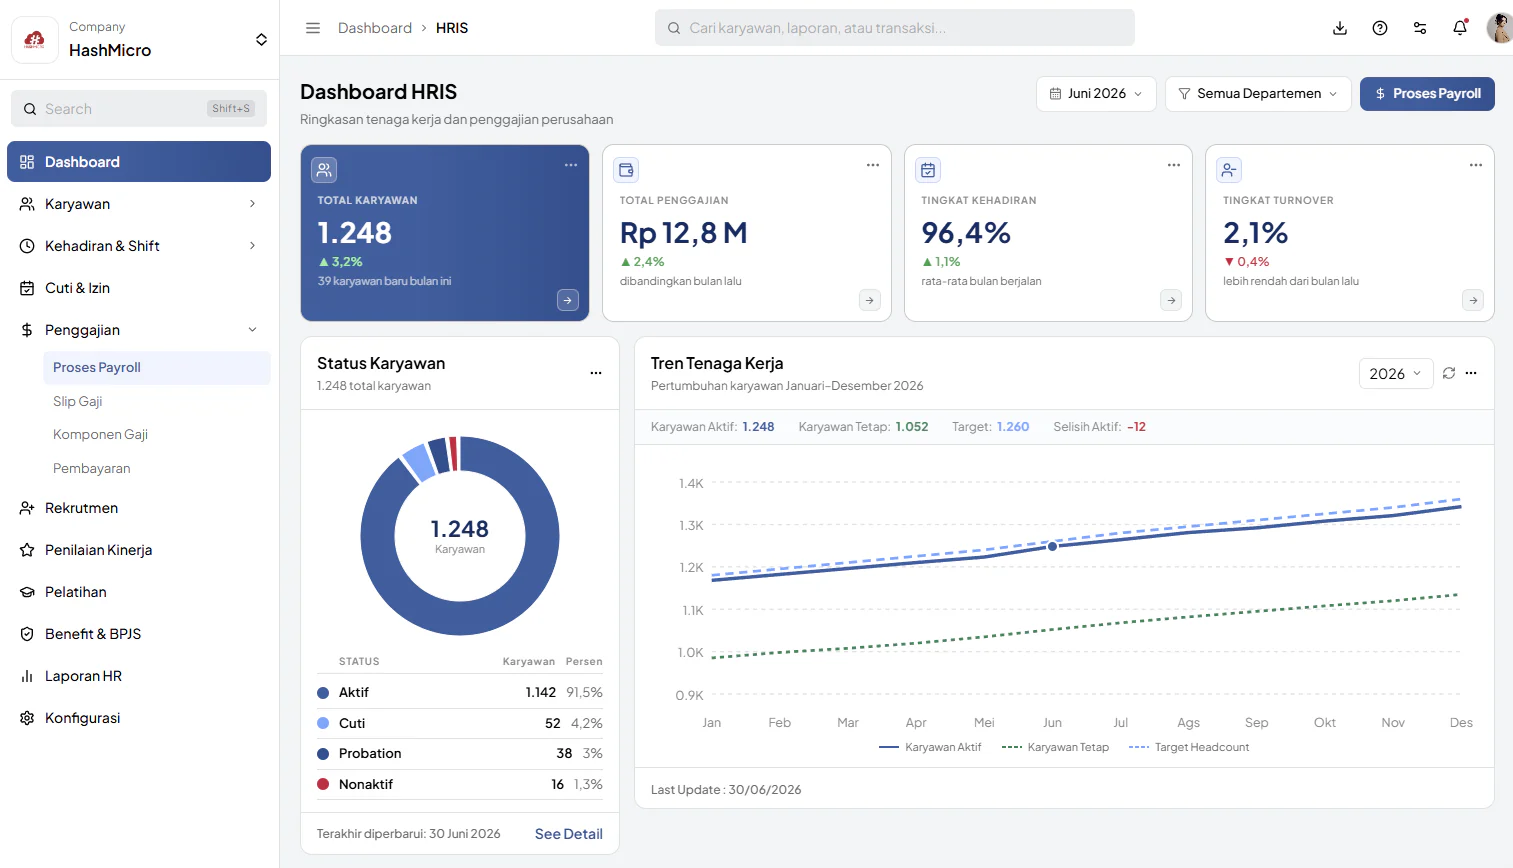Open the help question mark icon
The image size is (1513, 868).
coord(1380,28)
